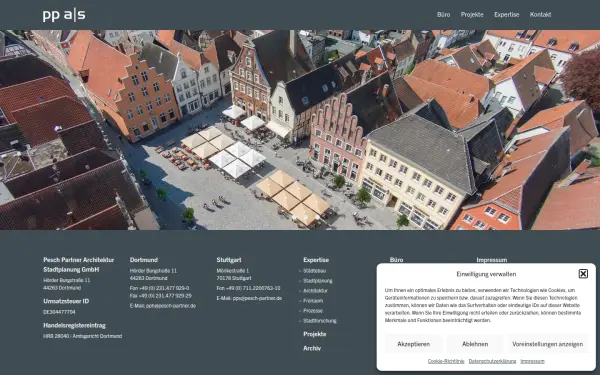
Task: Click the Einwilligung verwalten dialog title
Action: click(x=486, y=274)
